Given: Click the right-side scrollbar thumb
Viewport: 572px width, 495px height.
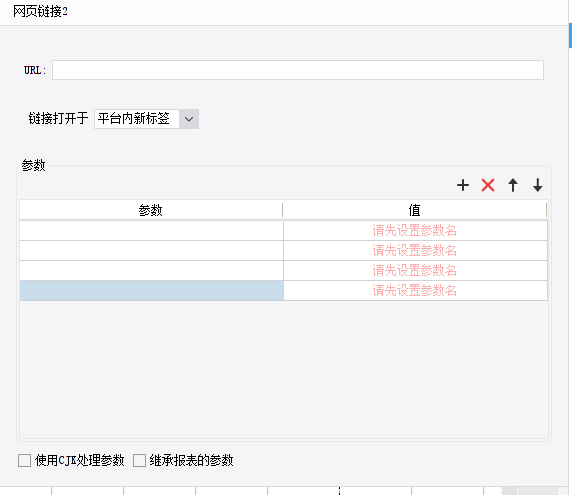Looking at the screenshot, I should 570,35.
